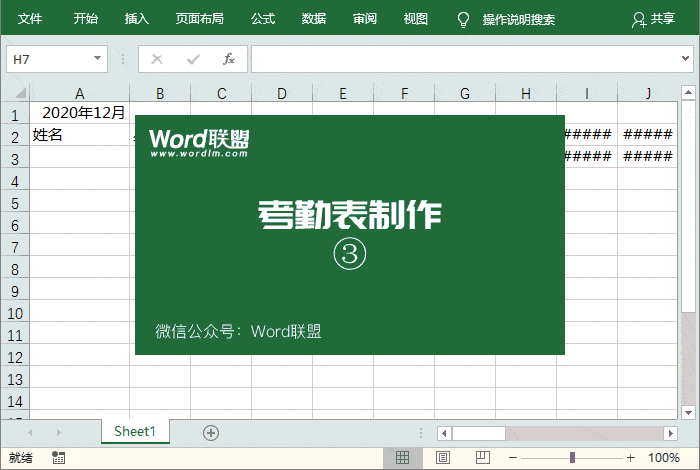This screenshot has height=470, width=700.
Task: Select column J header
Action: [647, 93]
